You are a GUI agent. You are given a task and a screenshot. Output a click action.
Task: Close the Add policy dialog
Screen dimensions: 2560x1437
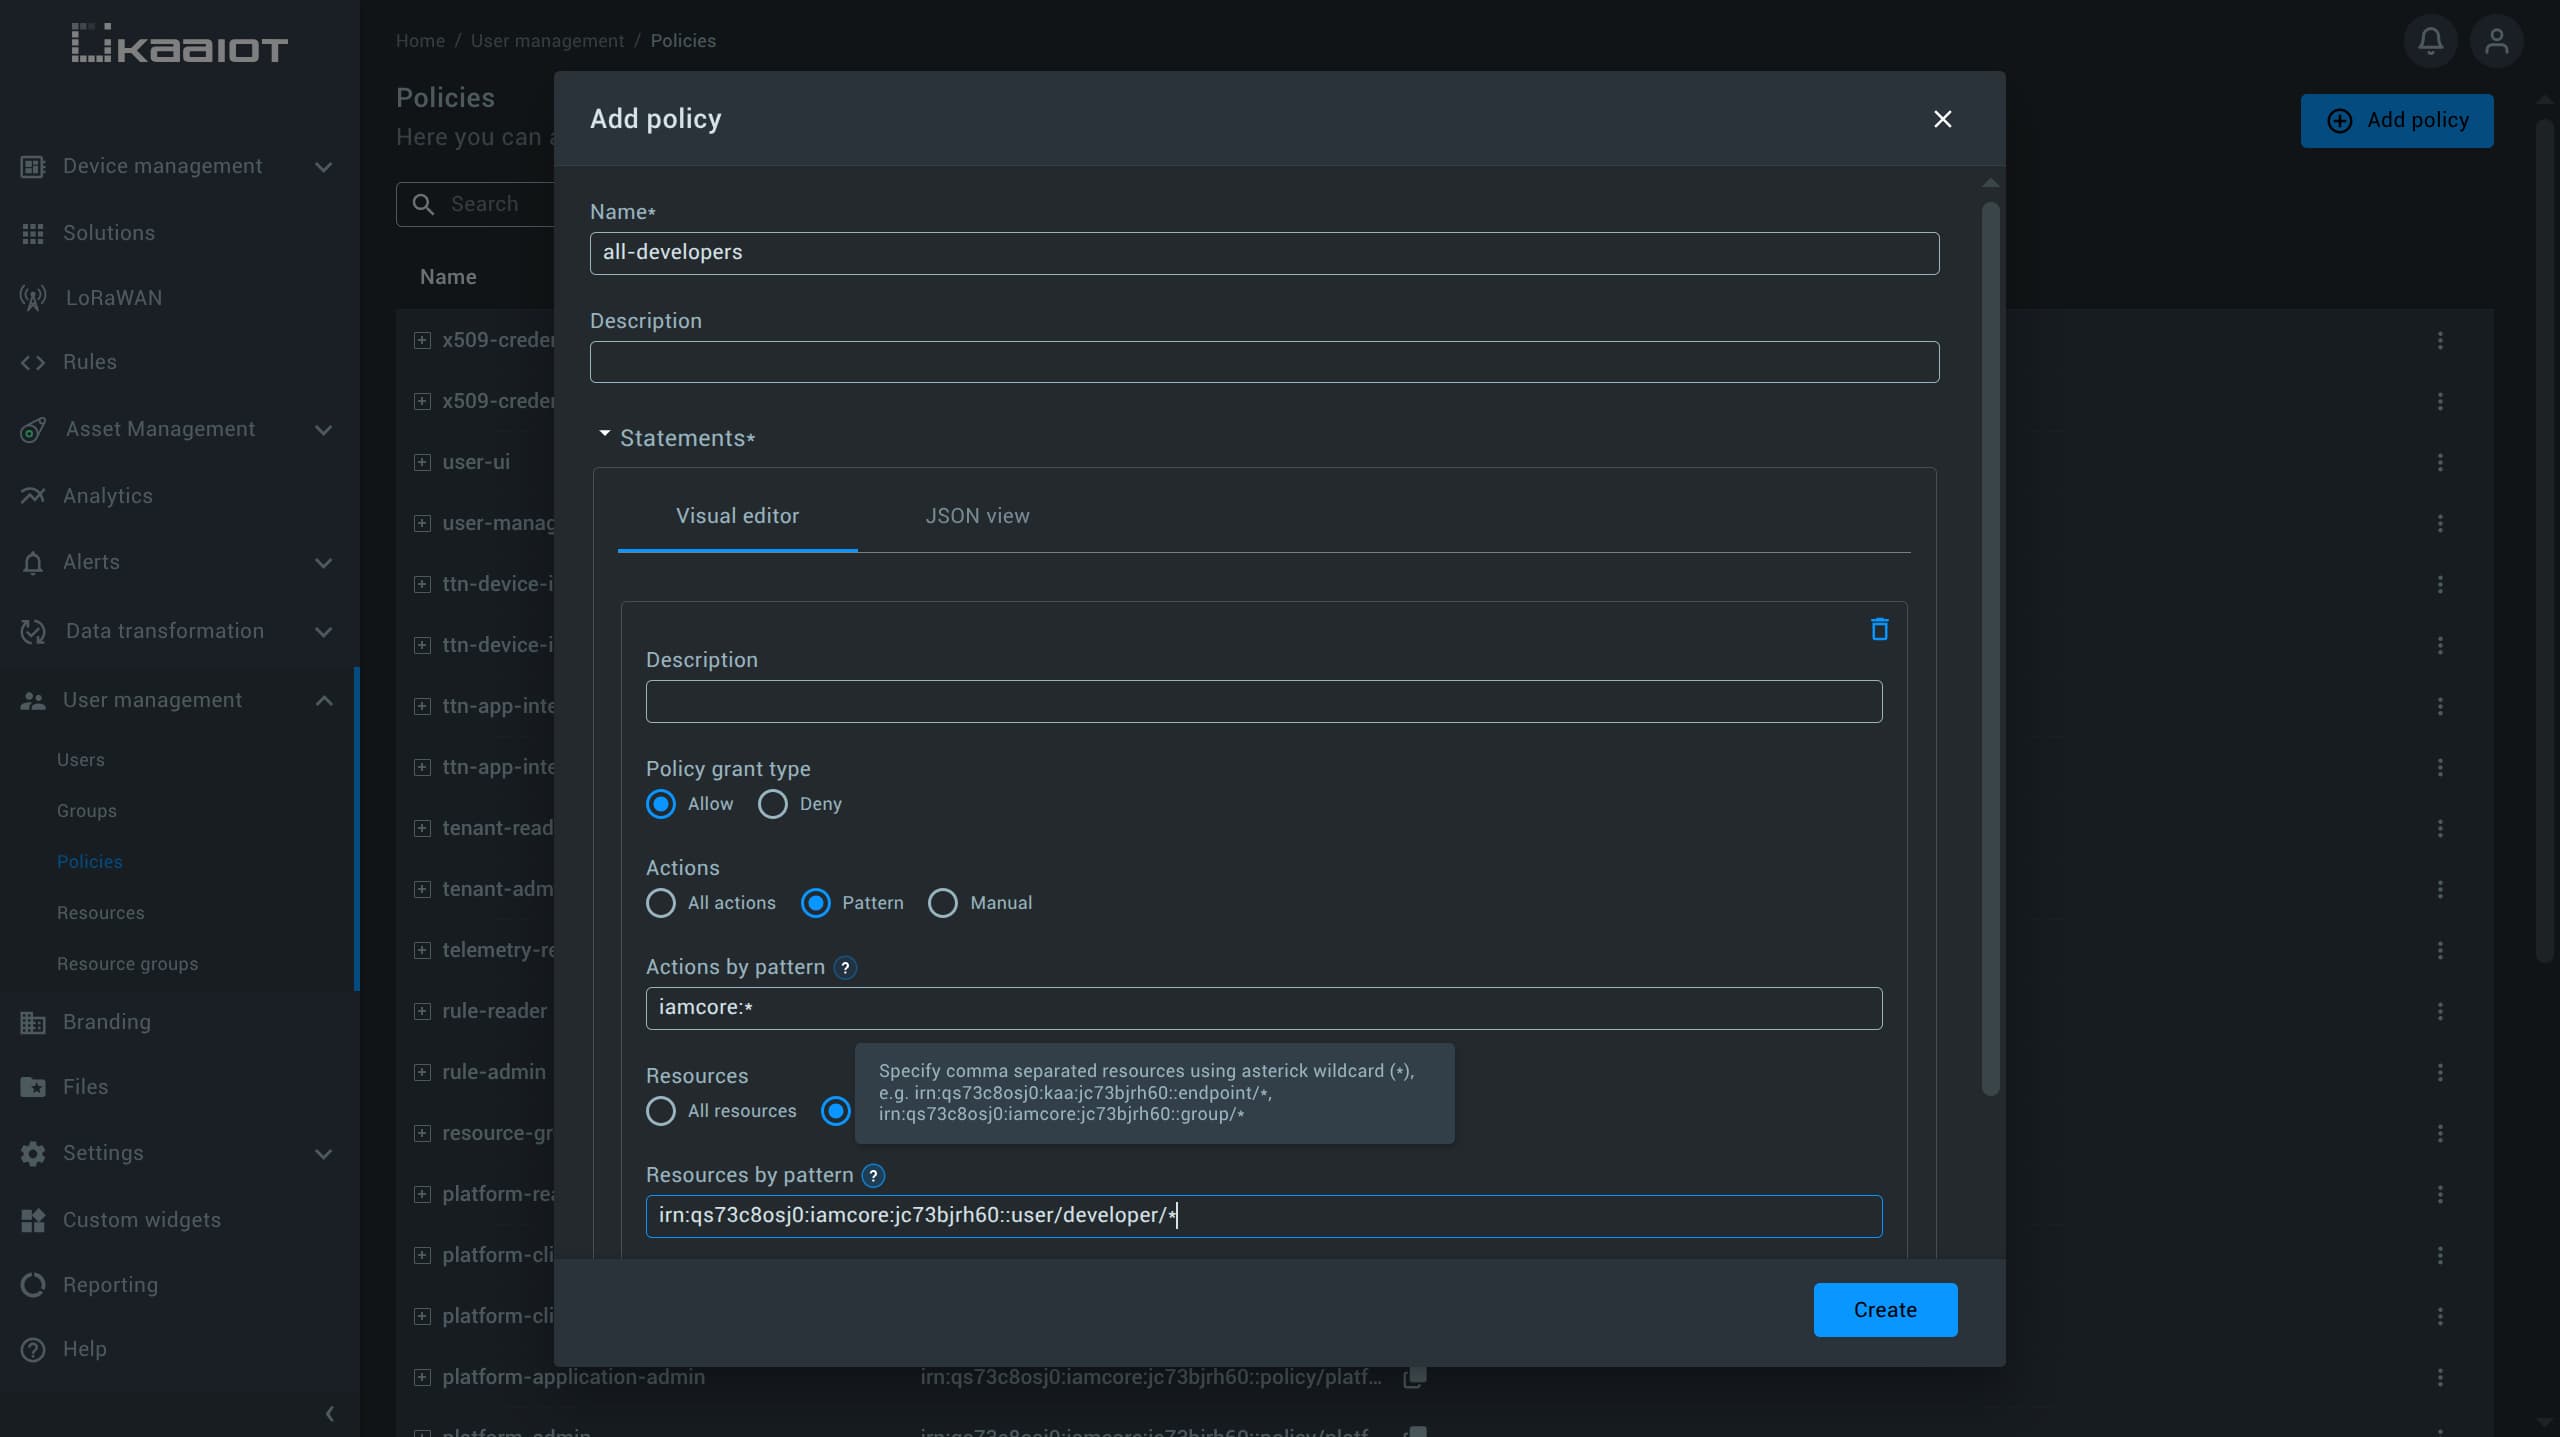1942,119
